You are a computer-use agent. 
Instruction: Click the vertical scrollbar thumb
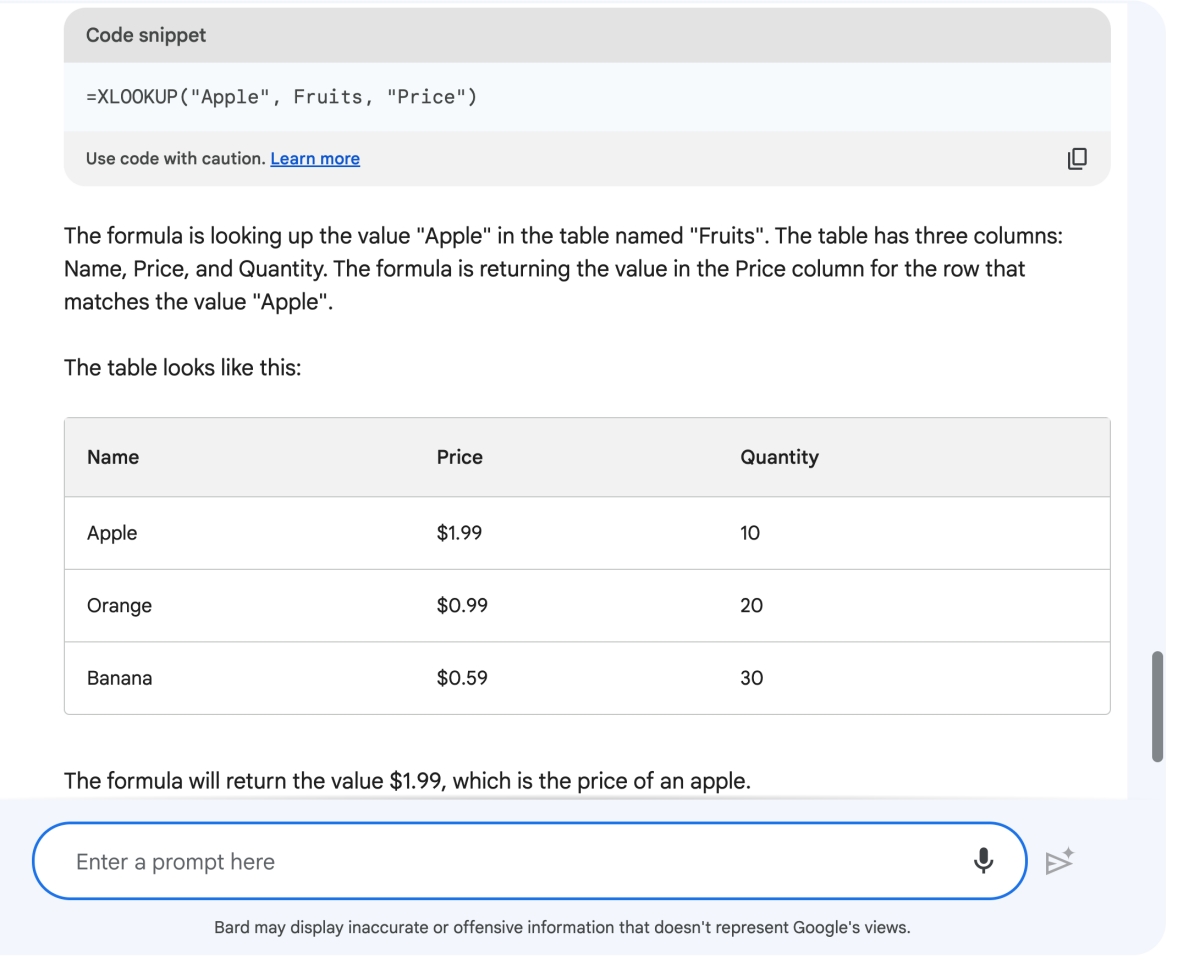coord(1158,706)
